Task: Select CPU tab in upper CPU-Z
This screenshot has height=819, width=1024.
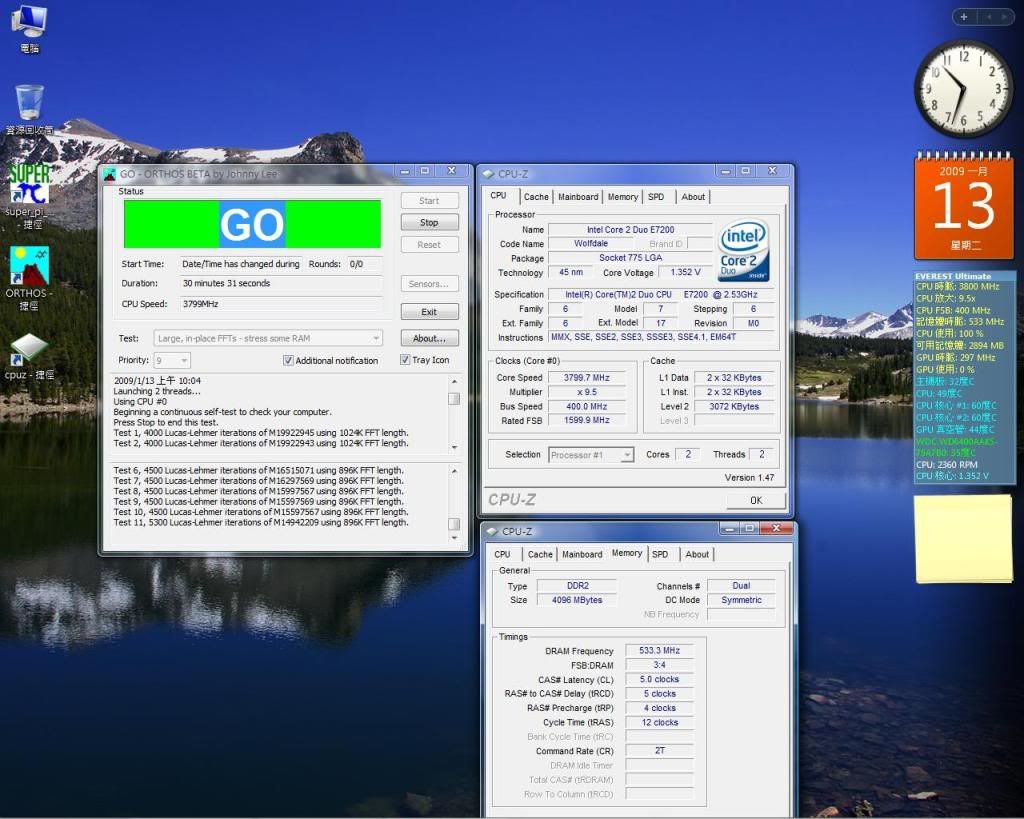Action: [498, 195]
